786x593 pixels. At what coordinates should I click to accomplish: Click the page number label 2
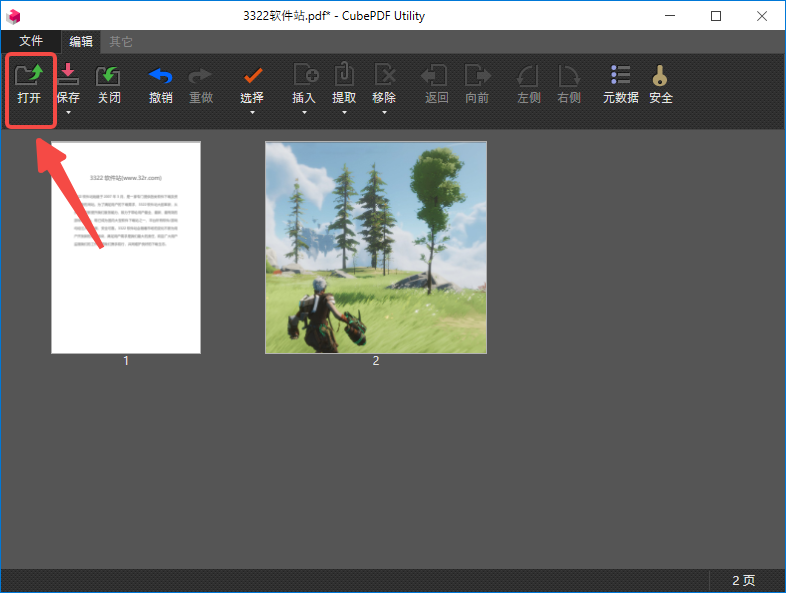point(376,361)
